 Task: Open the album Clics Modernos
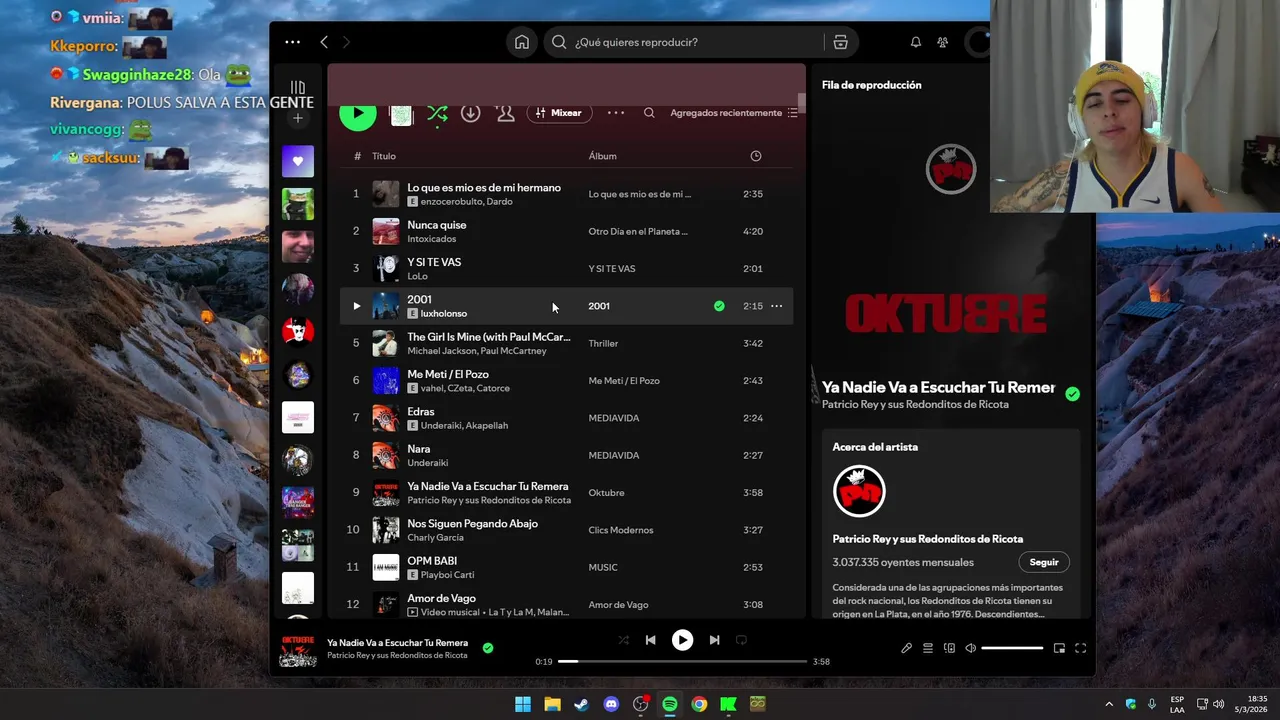[621, 530]
